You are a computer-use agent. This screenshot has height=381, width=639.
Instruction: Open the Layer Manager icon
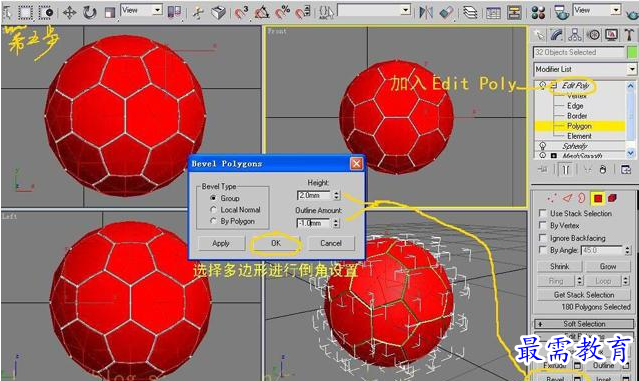470,13
